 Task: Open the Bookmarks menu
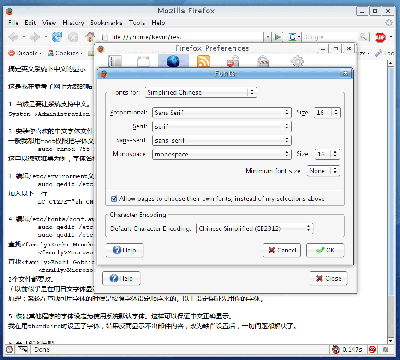[x=106, y=23]
